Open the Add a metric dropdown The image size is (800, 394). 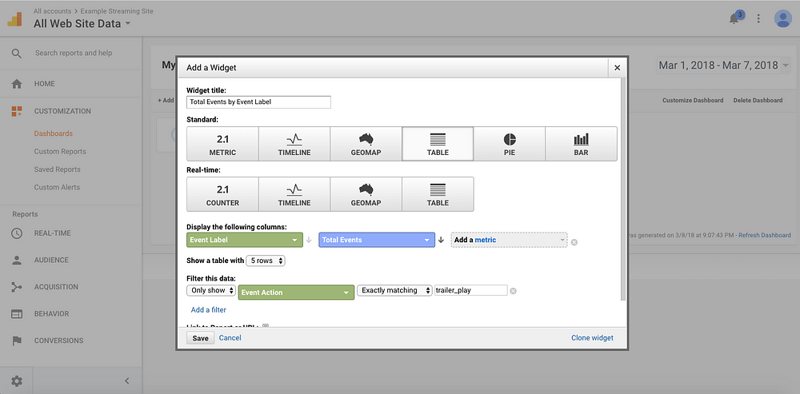[509, 240]
